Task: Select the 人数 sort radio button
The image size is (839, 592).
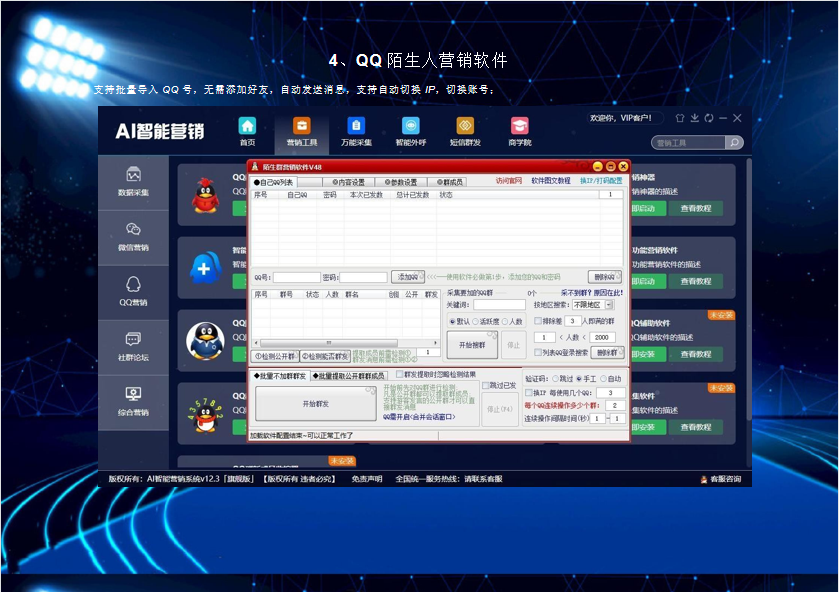Action: coord(505,321)
